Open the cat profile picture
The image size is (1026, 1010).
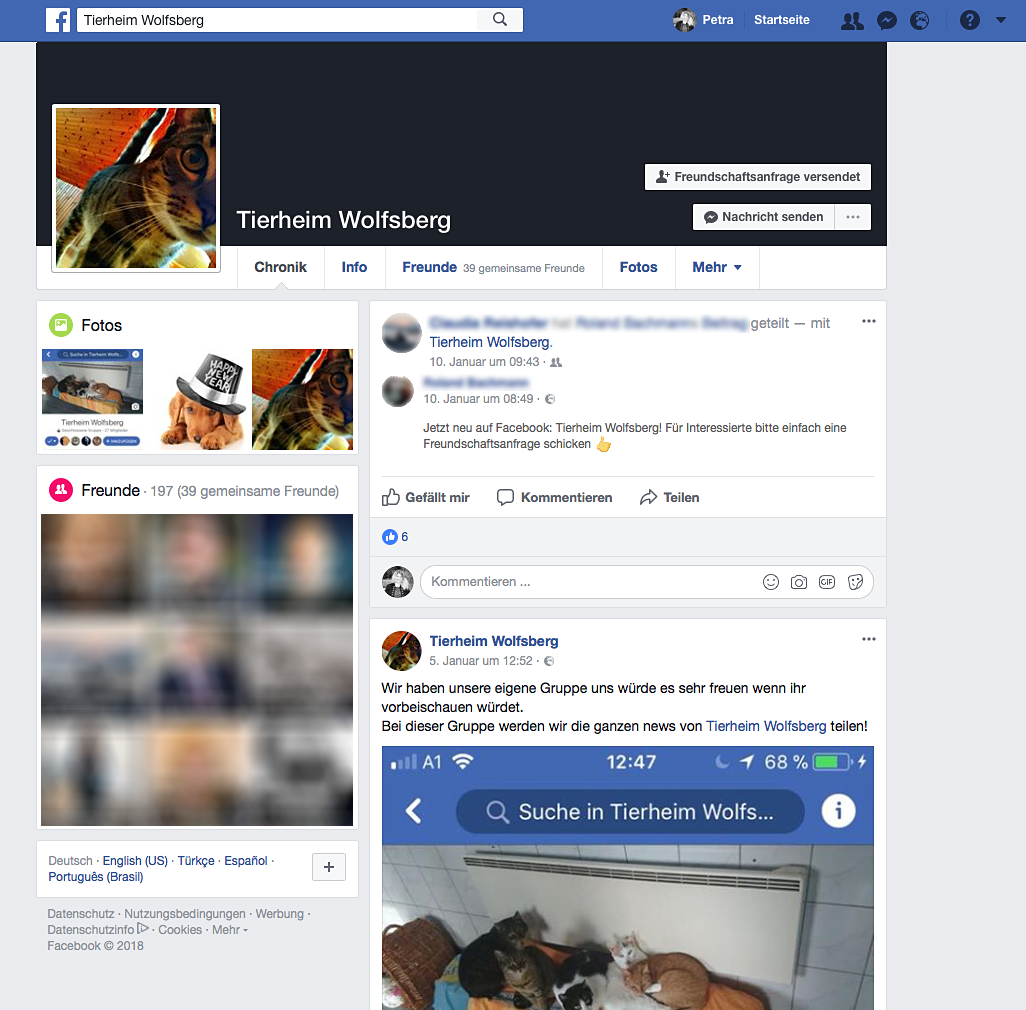click(136, 188)
